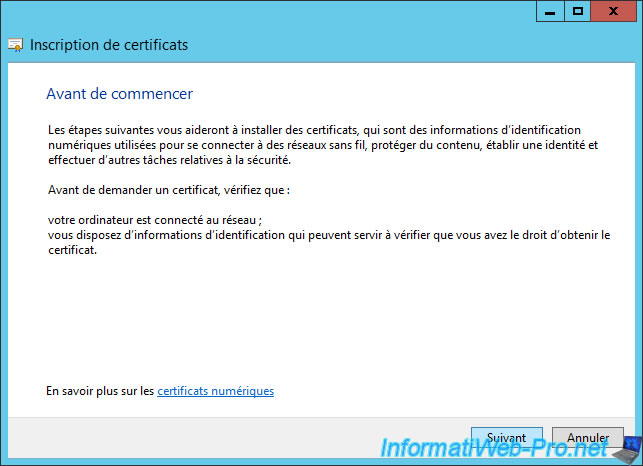Maximize the Inscription de certificats window

coord(577,11)
